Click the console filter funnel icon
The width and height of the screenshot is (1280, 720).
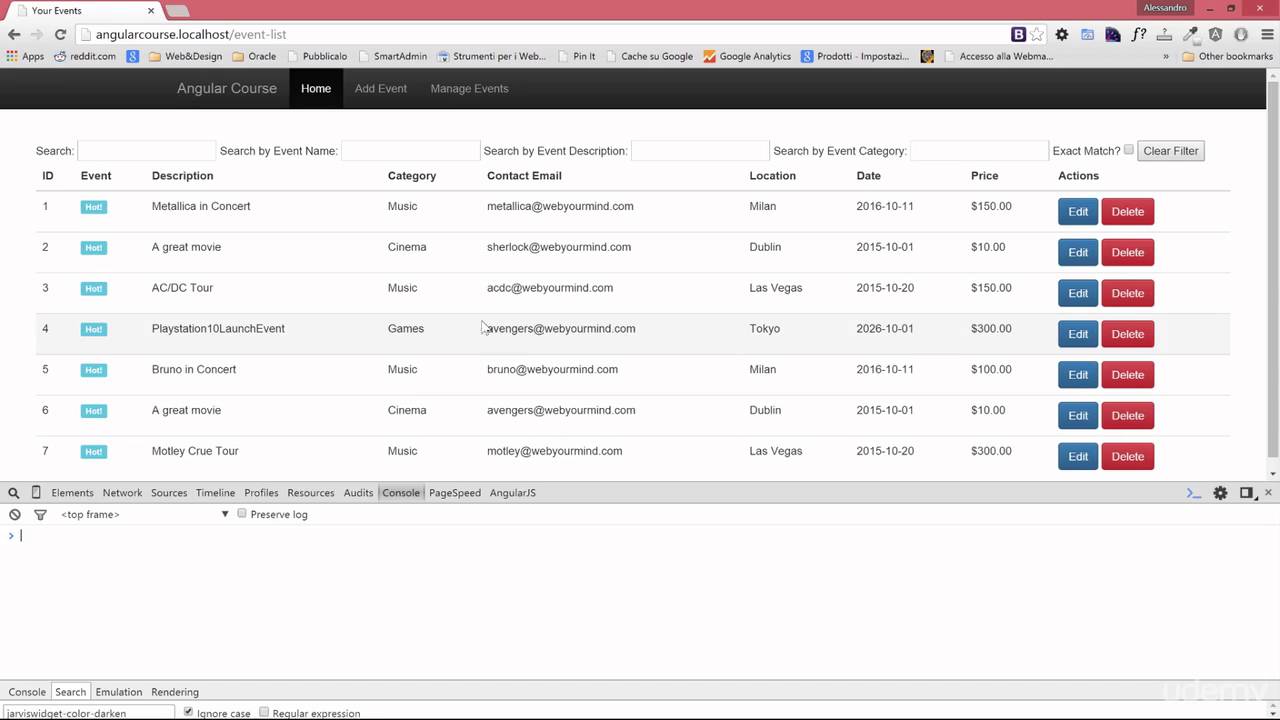40,515
